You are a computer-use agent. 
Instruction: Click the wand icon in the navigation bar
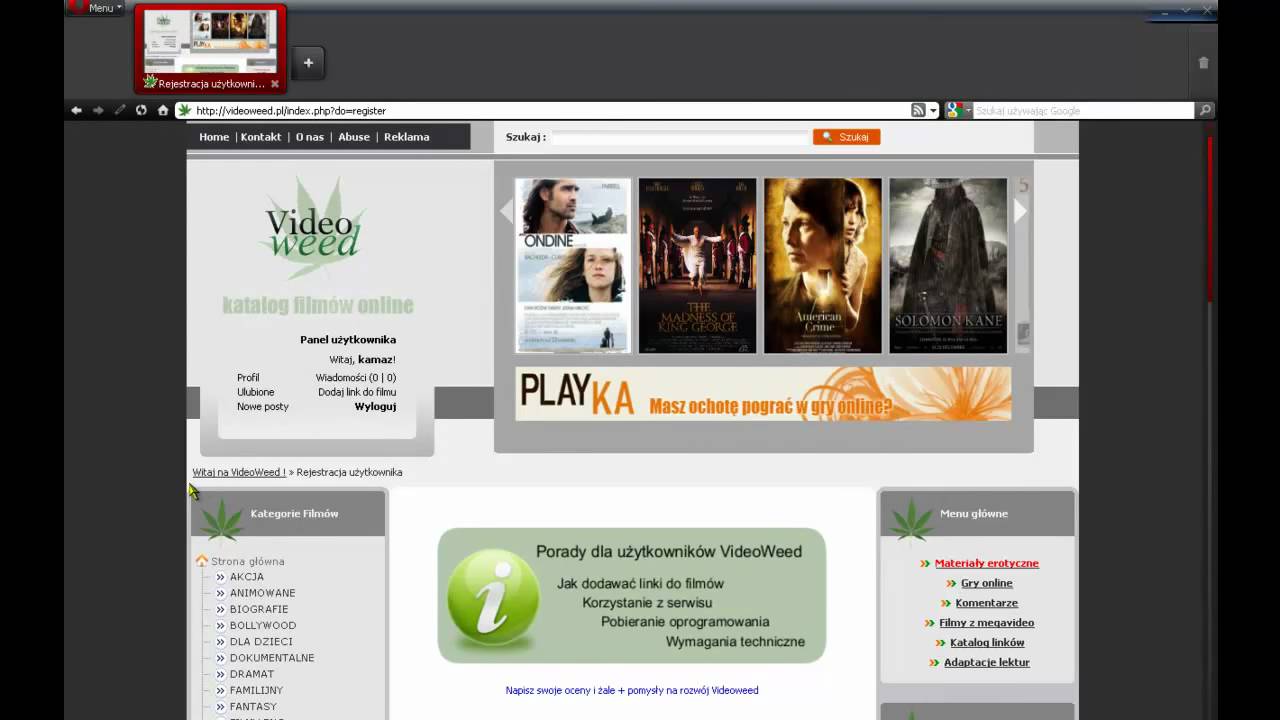point(120,111)
